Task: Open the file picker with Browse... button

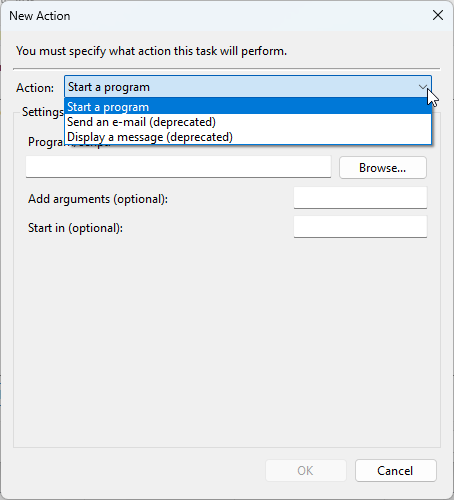Action: pos(383,168)
